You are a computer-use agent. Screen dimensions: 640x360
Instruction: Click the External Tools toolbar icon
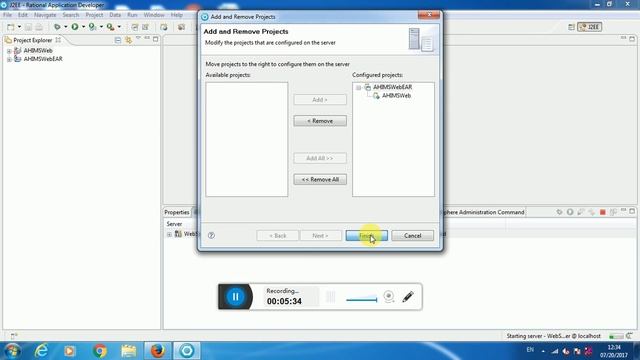pyautogui.click(x=110, y=27)
